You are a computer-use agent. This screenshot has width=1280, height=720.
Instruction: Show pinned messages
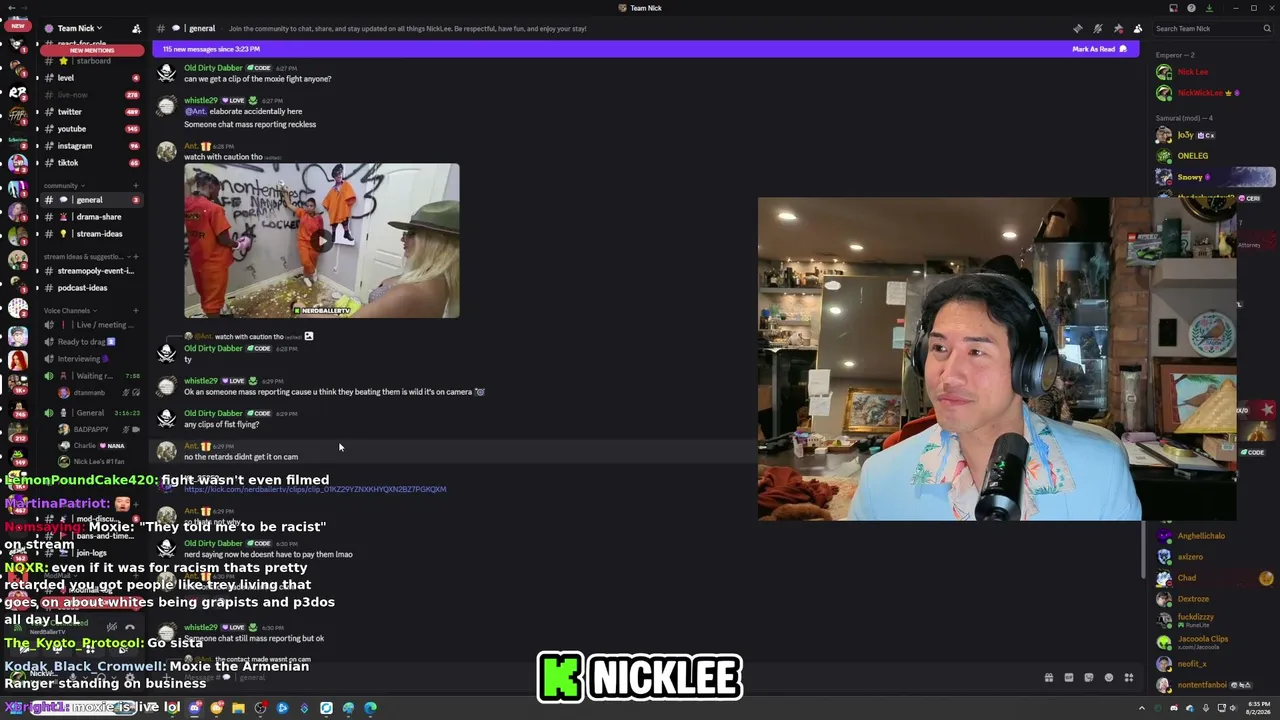pyautogui.click(x=1117, y=29)
